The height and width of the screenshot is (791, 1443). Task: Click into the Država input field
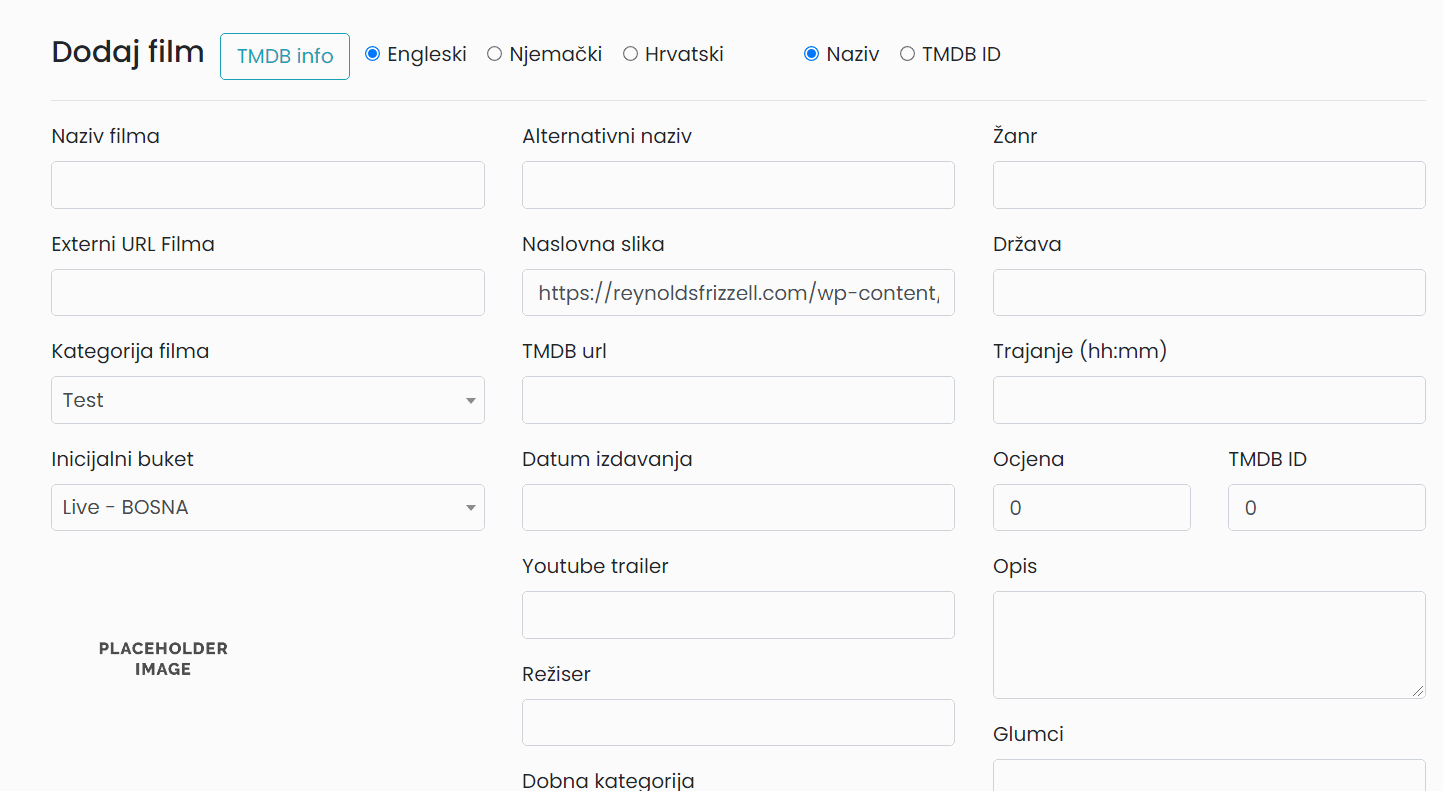[1209, 292]
